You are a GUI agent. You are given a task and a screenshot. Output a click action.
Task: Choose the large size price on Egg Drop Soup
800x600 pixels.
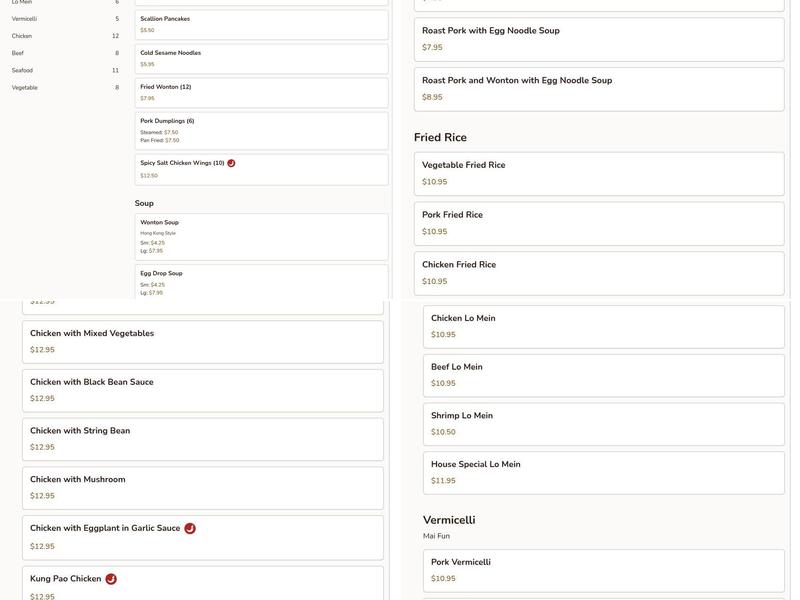[151, 290]
